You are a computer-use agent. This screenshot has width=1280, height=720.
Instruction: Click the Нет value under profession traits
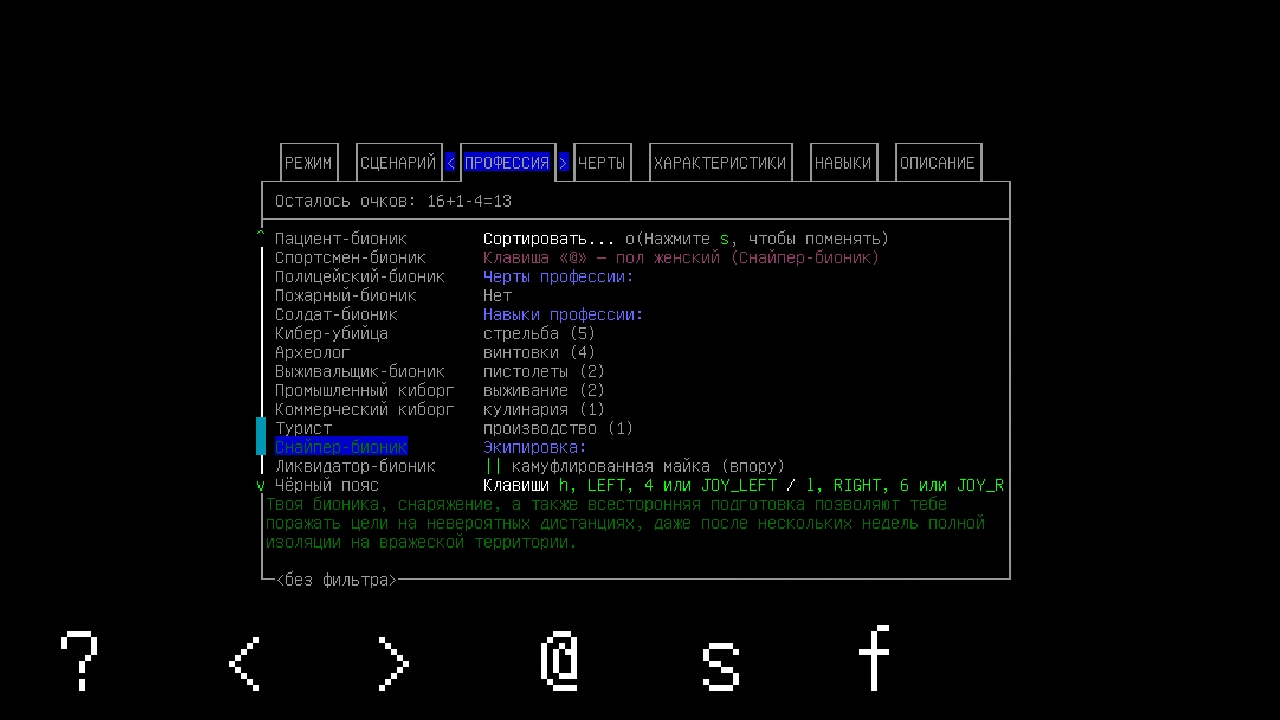click(x=497, y=296)
